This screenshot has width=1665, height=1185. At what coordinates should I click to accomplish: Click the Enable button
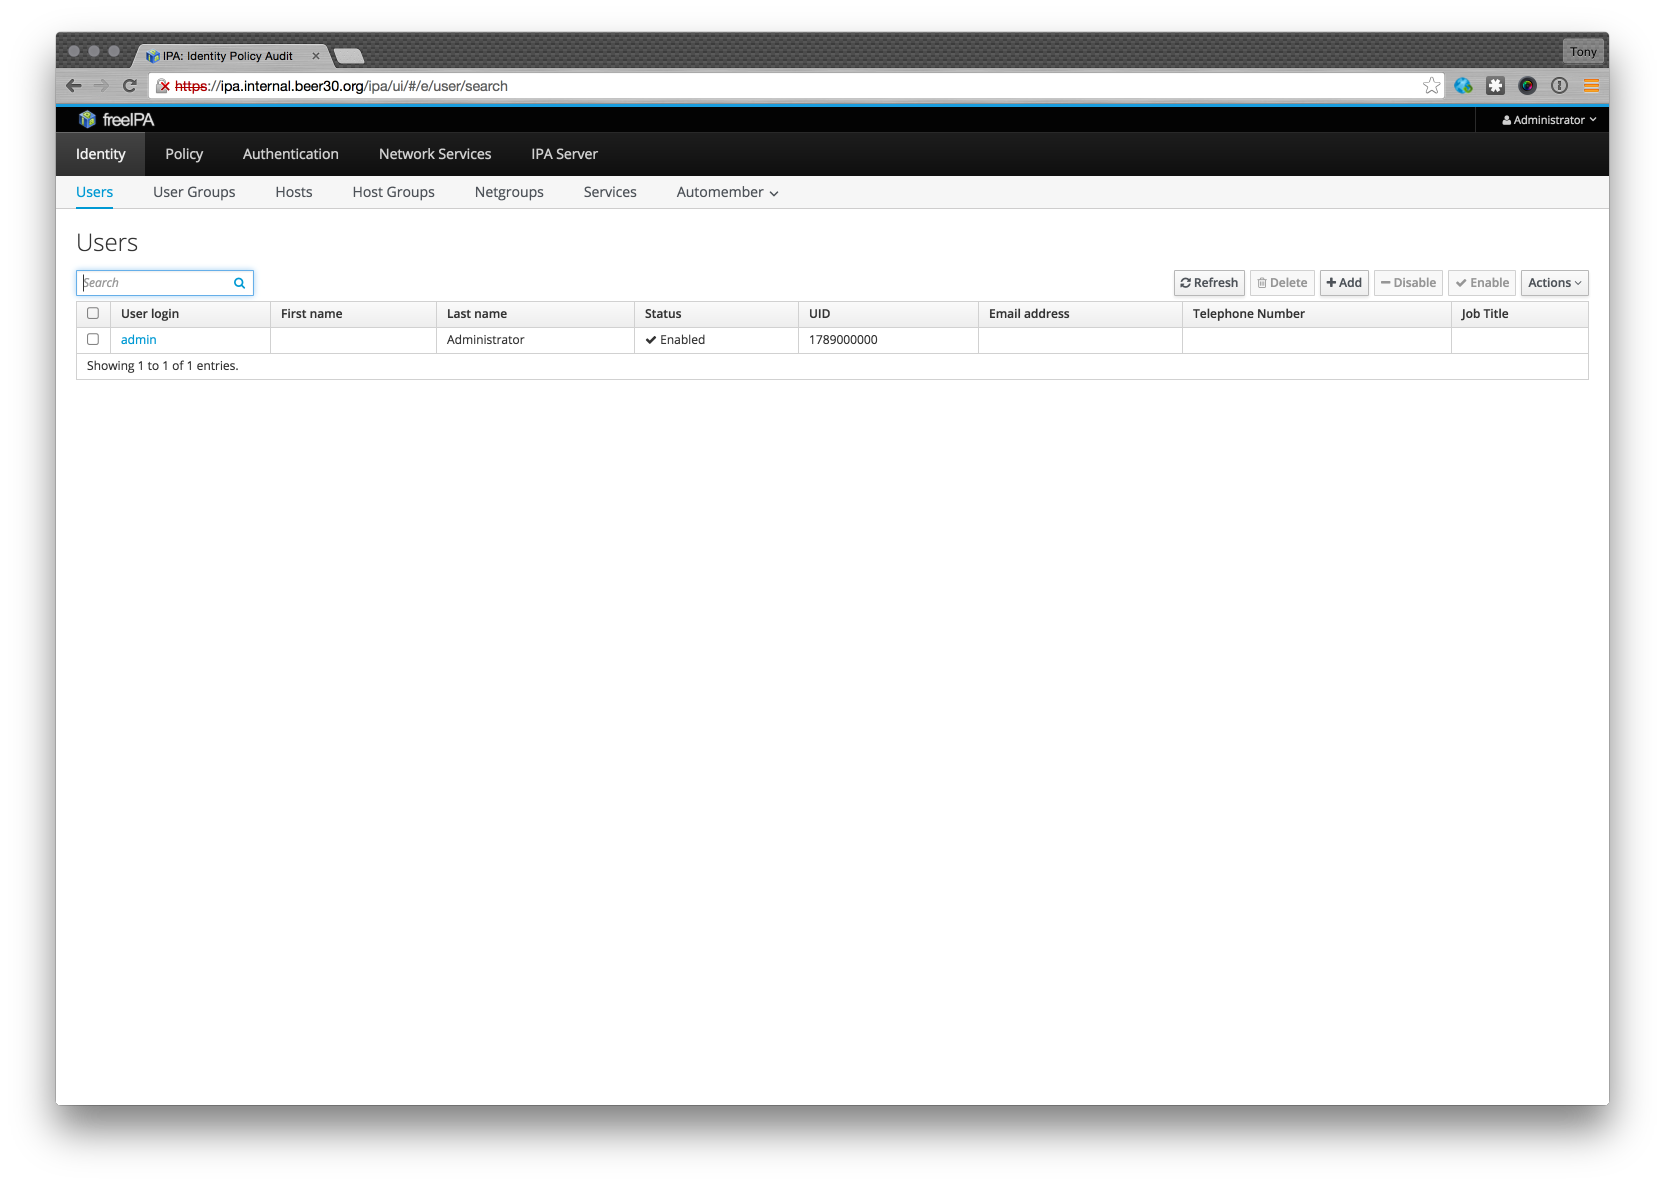(1482, 283)
